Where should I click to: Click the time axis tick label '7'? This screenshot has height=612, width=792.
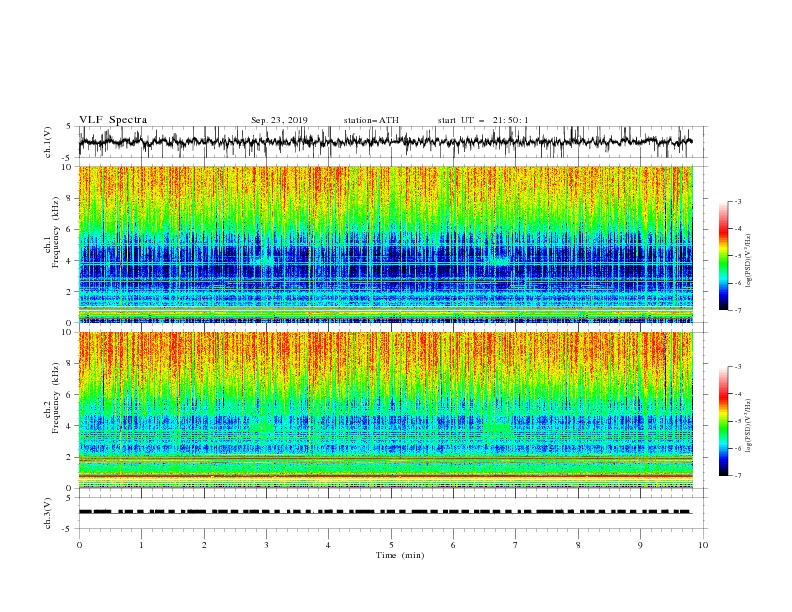pos(516,545)
